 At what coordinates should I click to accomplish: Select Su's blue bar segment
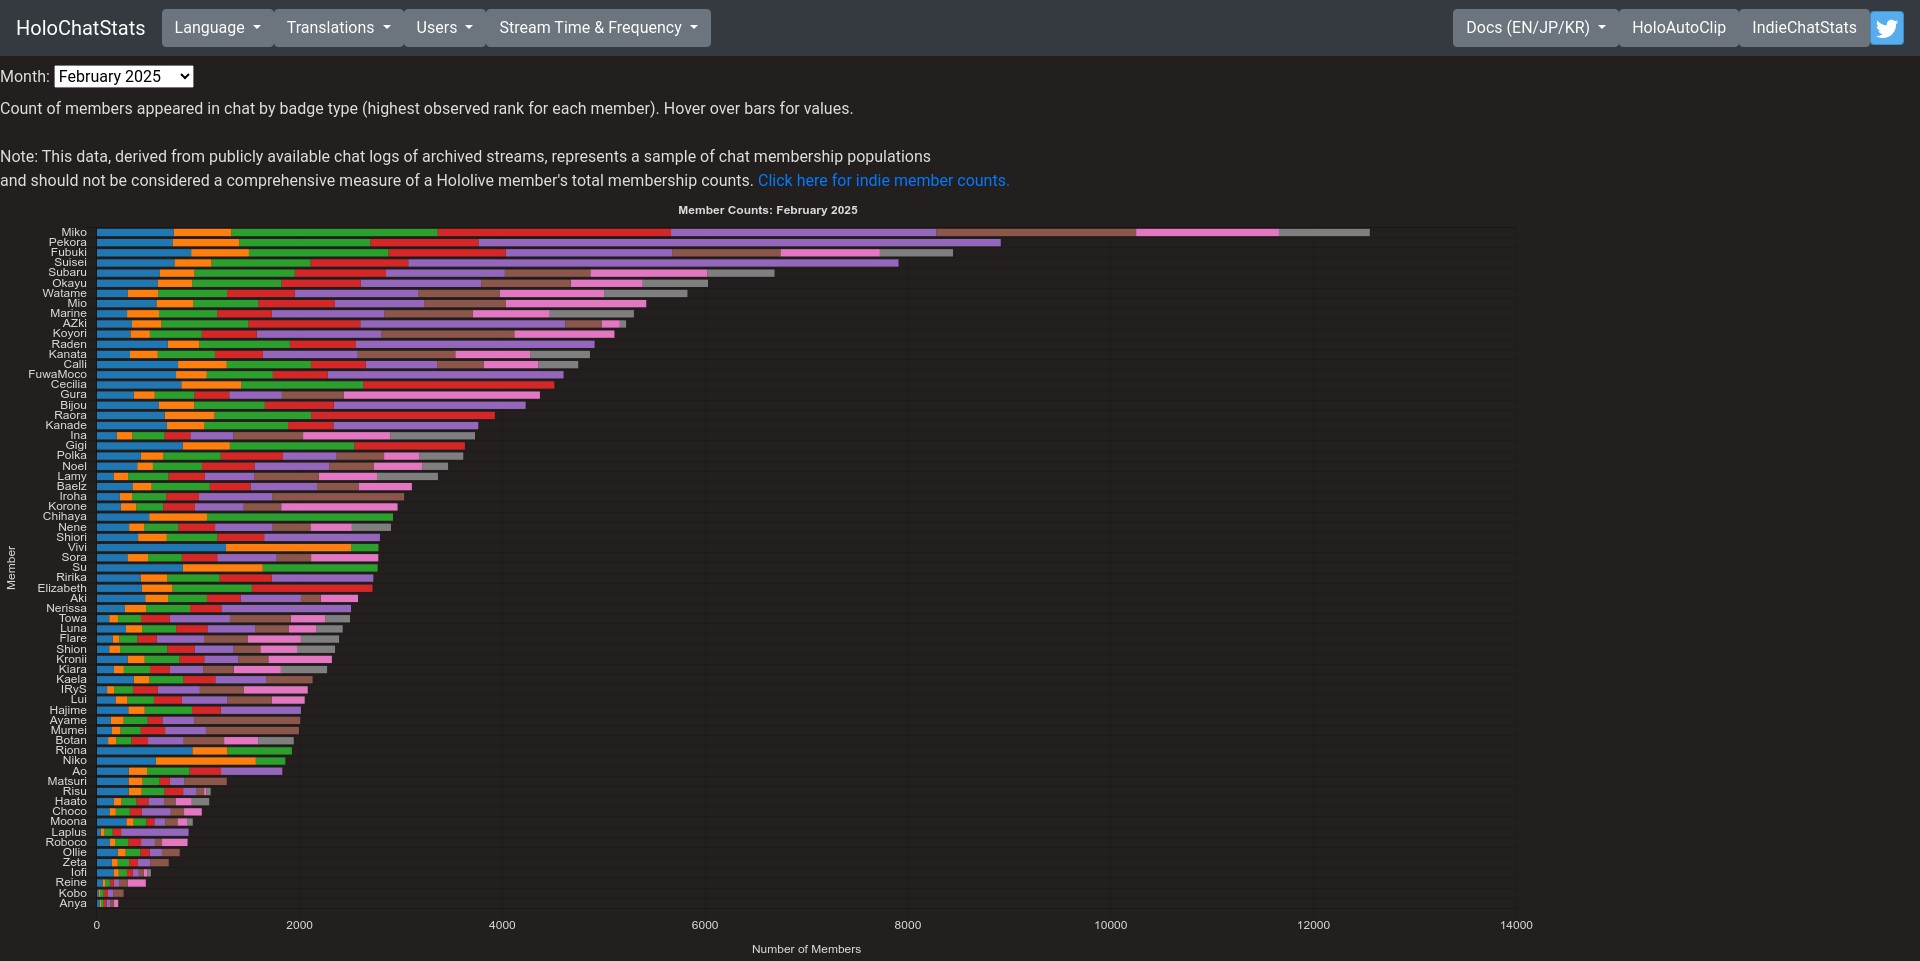140,568
